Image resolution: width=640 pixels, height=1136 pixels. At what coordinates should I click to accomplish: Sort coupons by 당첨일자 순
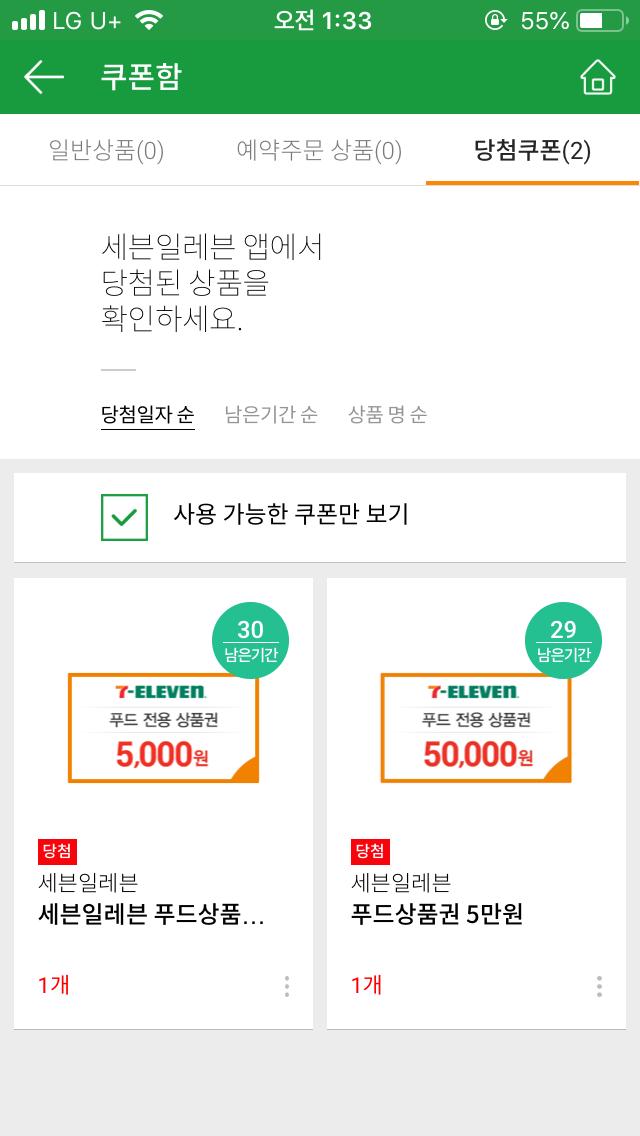(x=148, y=415)
